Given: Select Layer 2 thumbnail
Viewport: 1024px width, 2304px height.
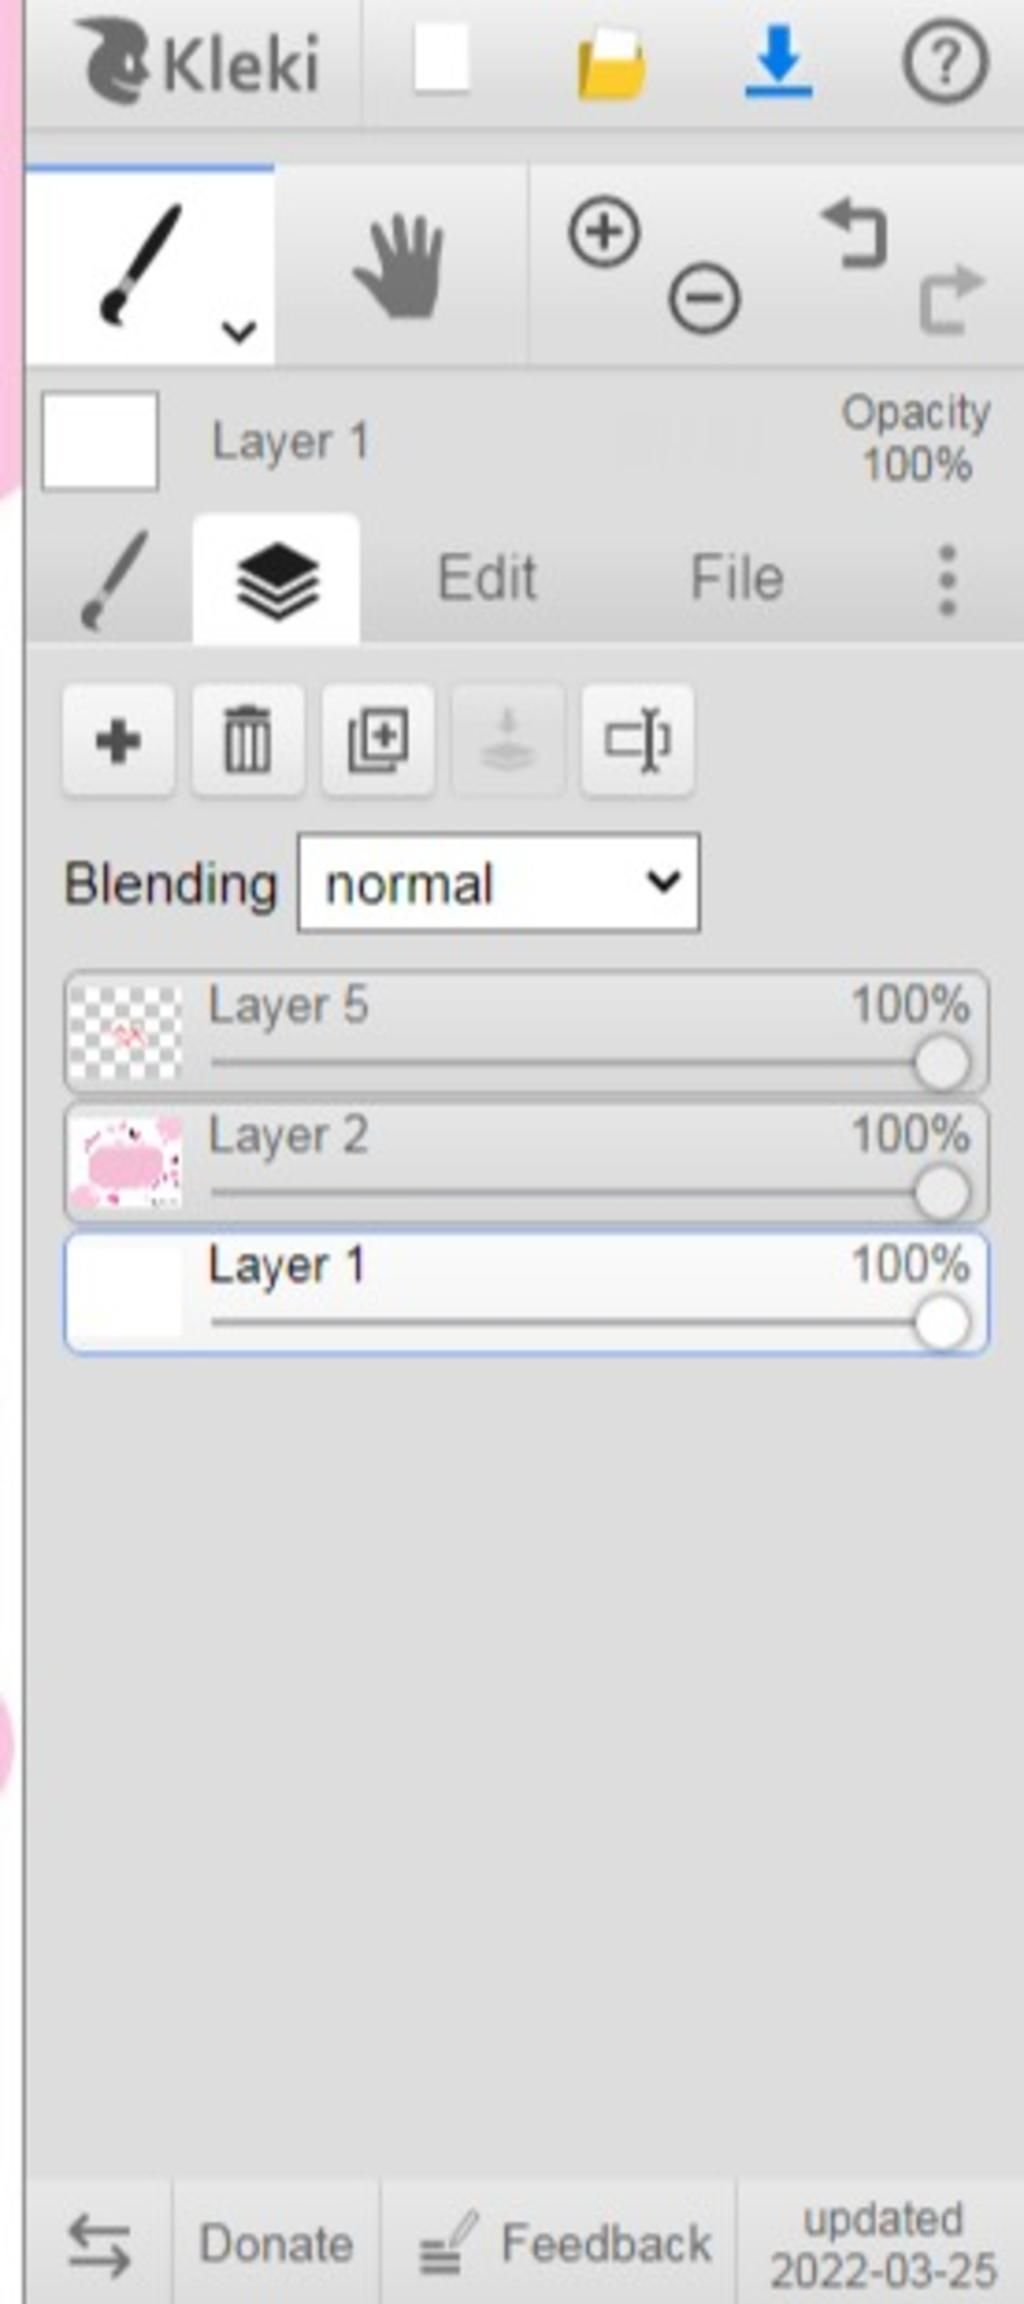Looking at the screenshot, I should (125, 1163).
